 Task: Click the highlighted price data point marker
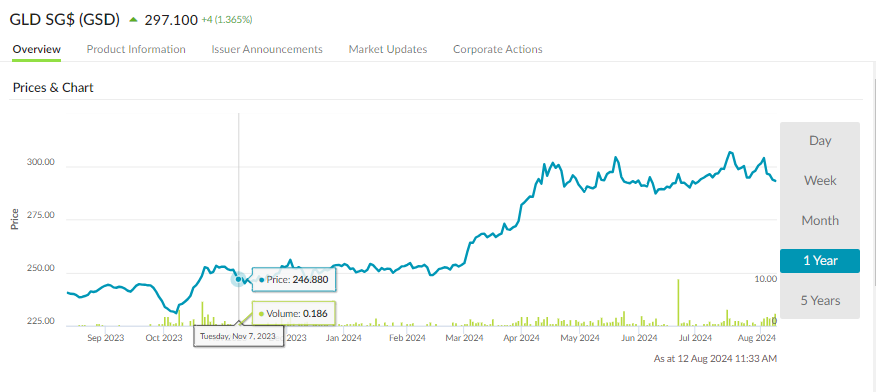[239, 279]
